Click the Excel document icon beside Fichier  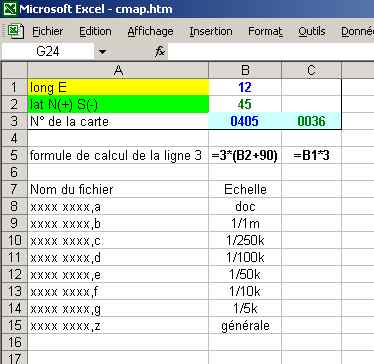click(x=16, y=32)
